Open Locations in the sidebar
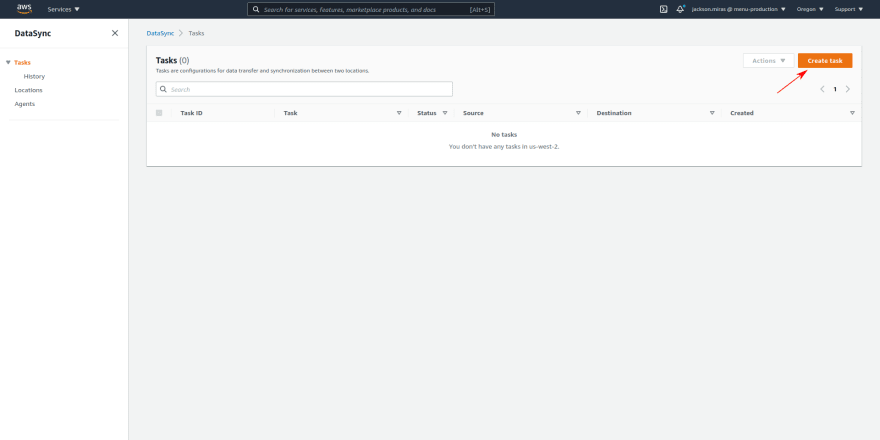 point(29,90)
